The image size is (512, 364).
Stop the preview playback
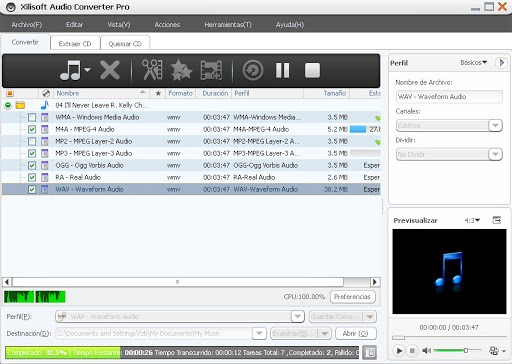pyautogui.click(x=412, y=351)
